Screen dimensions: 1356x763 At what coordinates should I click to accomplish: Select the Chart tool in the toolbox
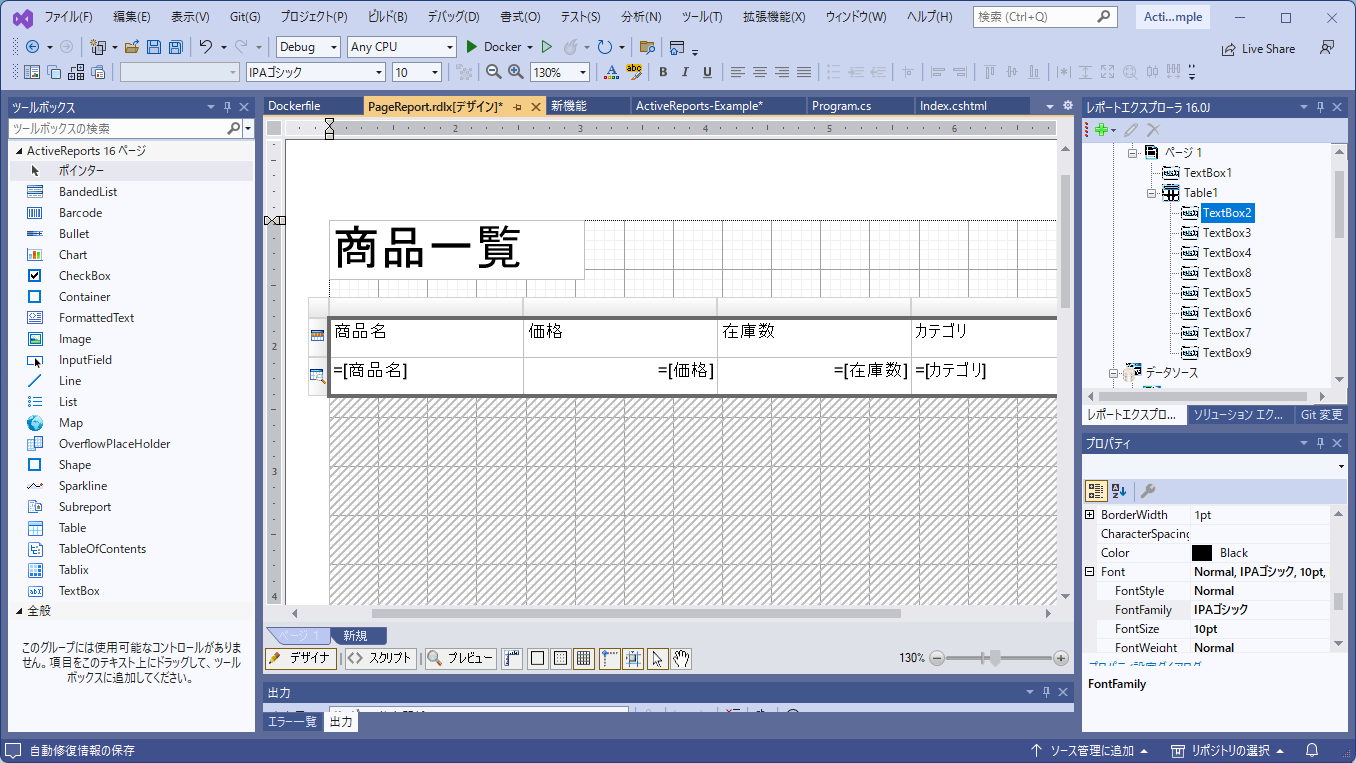(131, 255)
